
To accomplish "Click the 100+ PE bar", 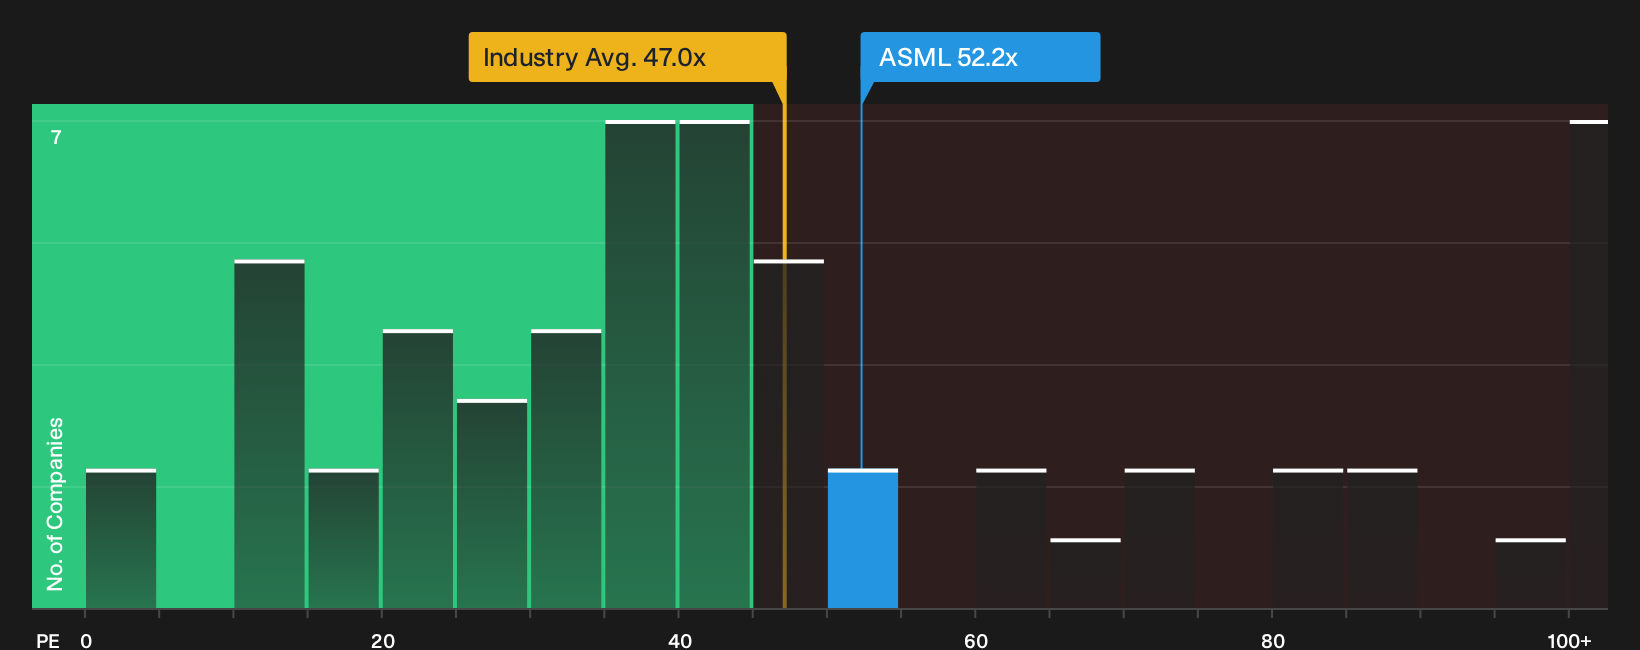I will pyautogui.click(x=1589, y=365).
